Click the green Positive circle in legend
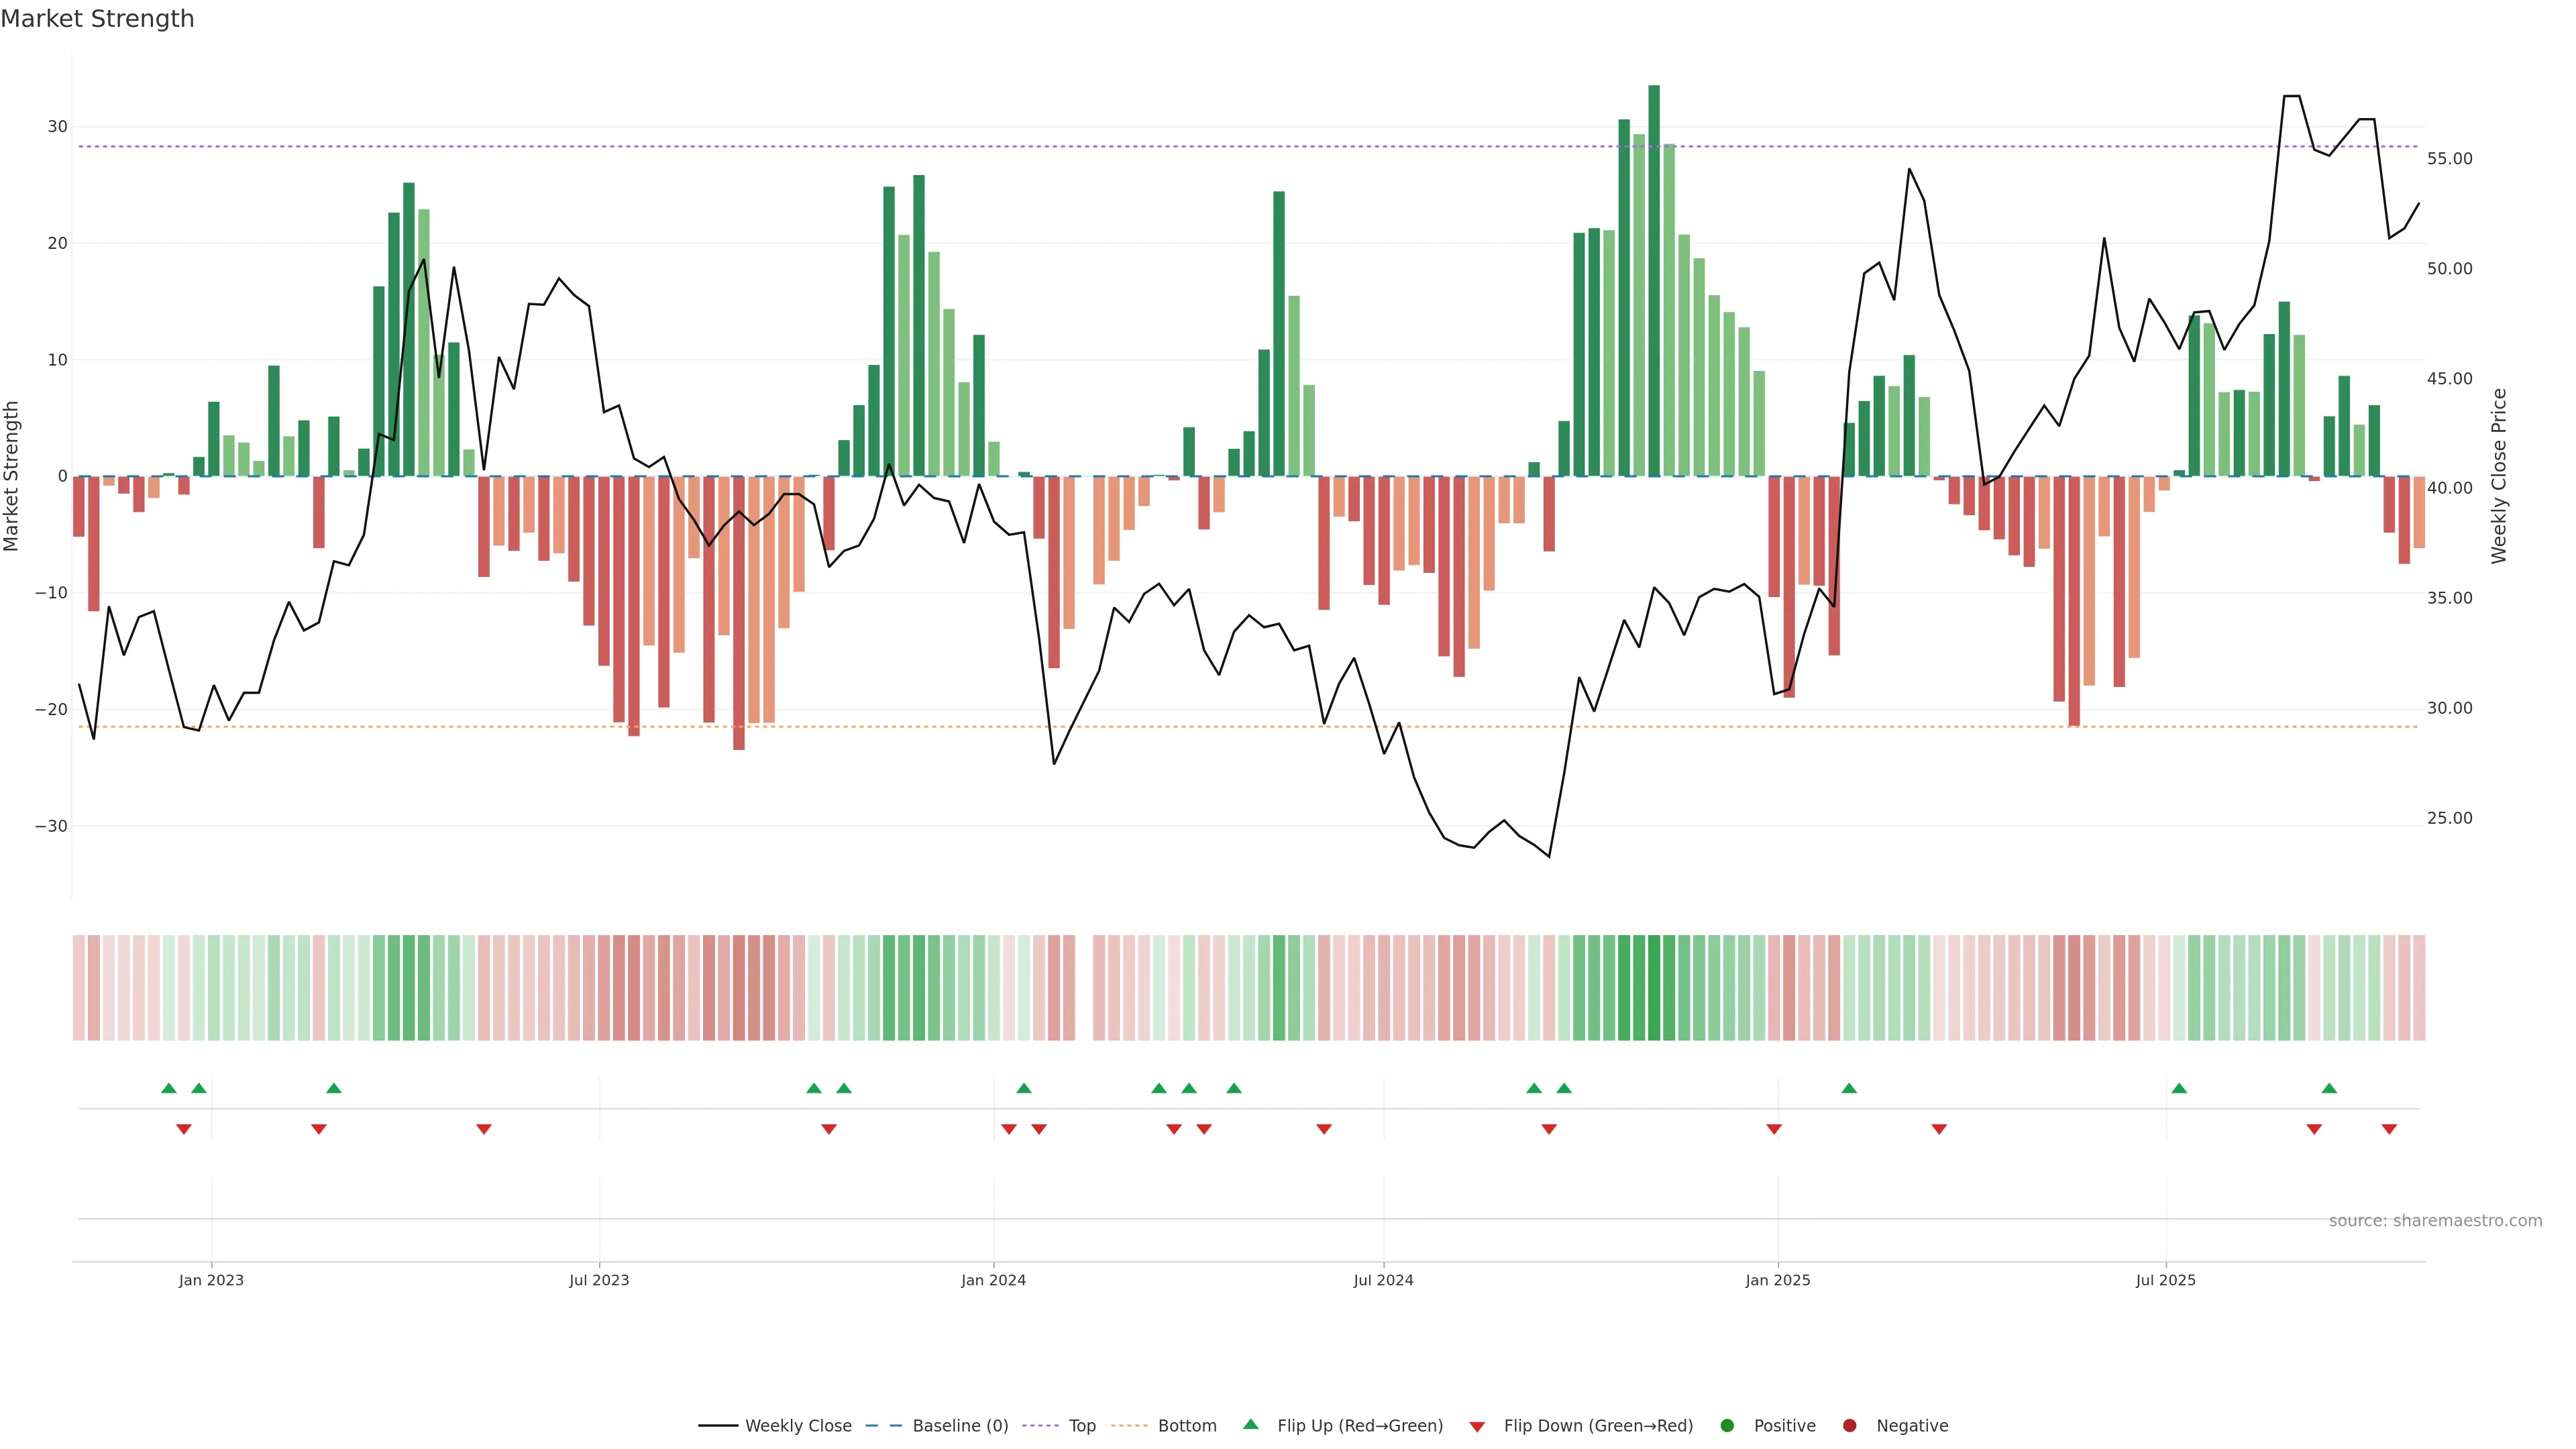The height and width of the screenshot is (1449, 2576). click(1727, 1425)
